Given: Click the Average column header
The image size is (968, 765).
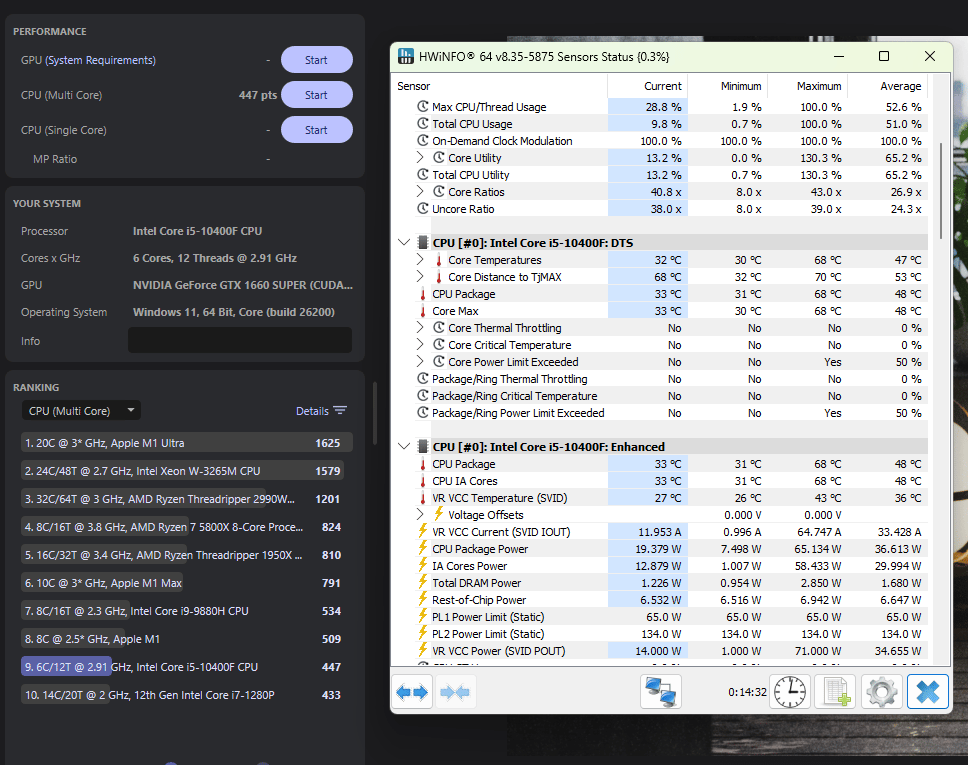Looking at the screenshot, I should tap(887, 86).
